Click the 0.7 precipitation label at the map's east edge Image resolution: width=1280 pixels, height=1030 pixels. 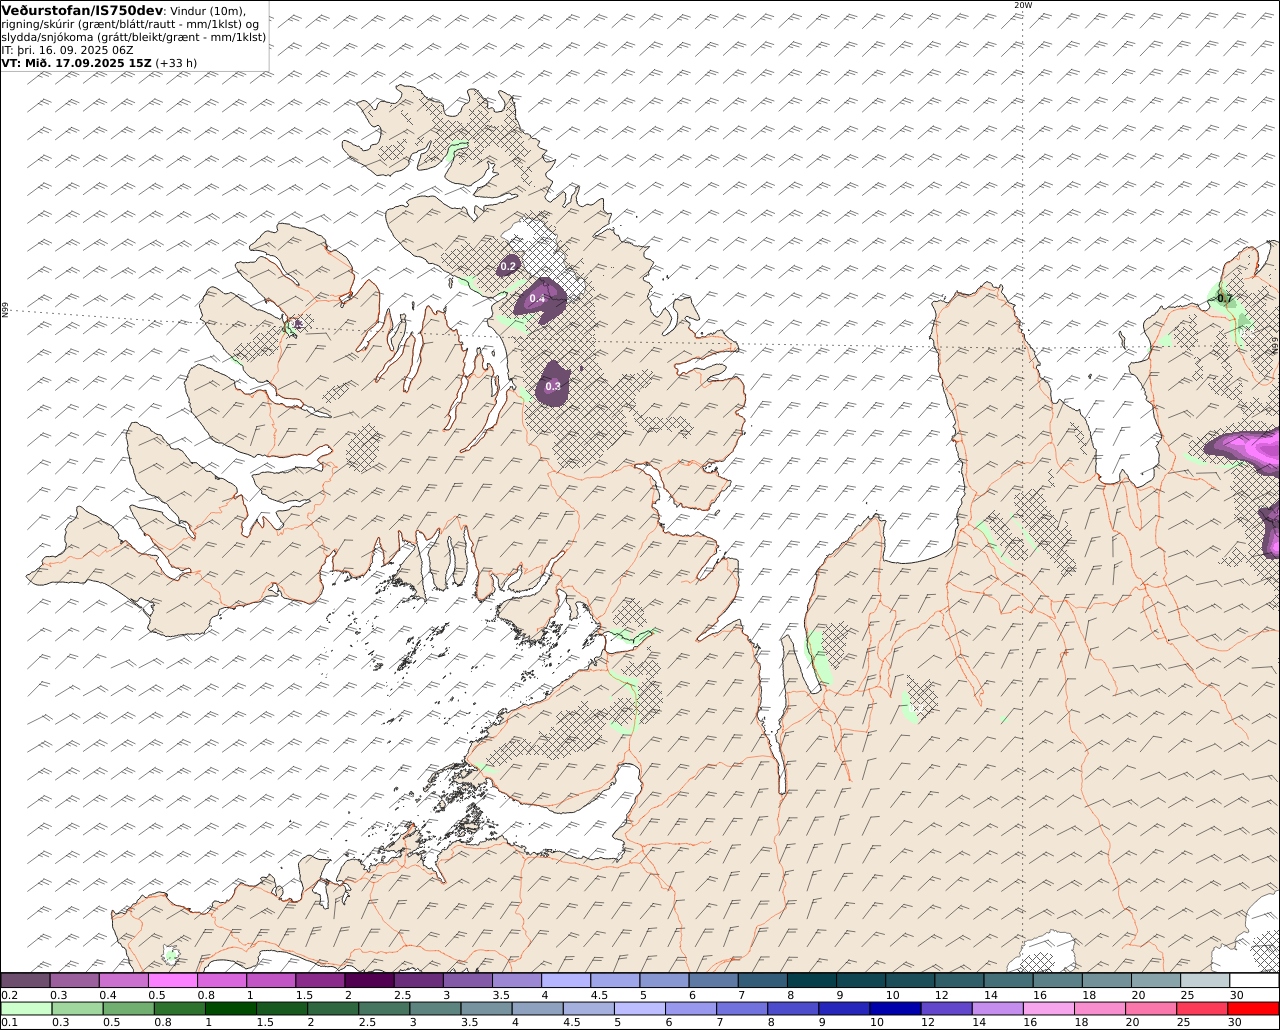tap(1225, 299)
